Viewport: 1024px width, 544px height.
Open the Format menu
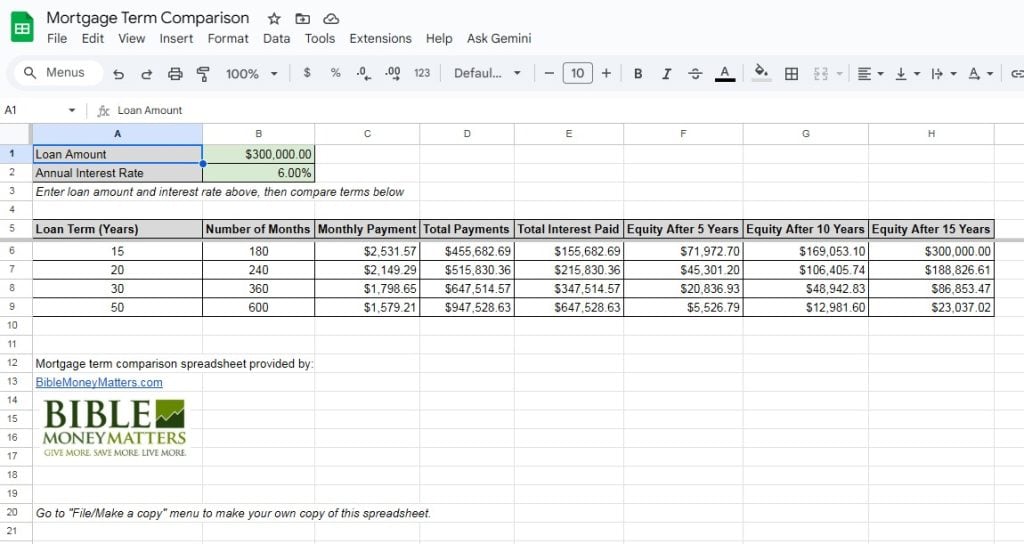[x=228, y=39]
